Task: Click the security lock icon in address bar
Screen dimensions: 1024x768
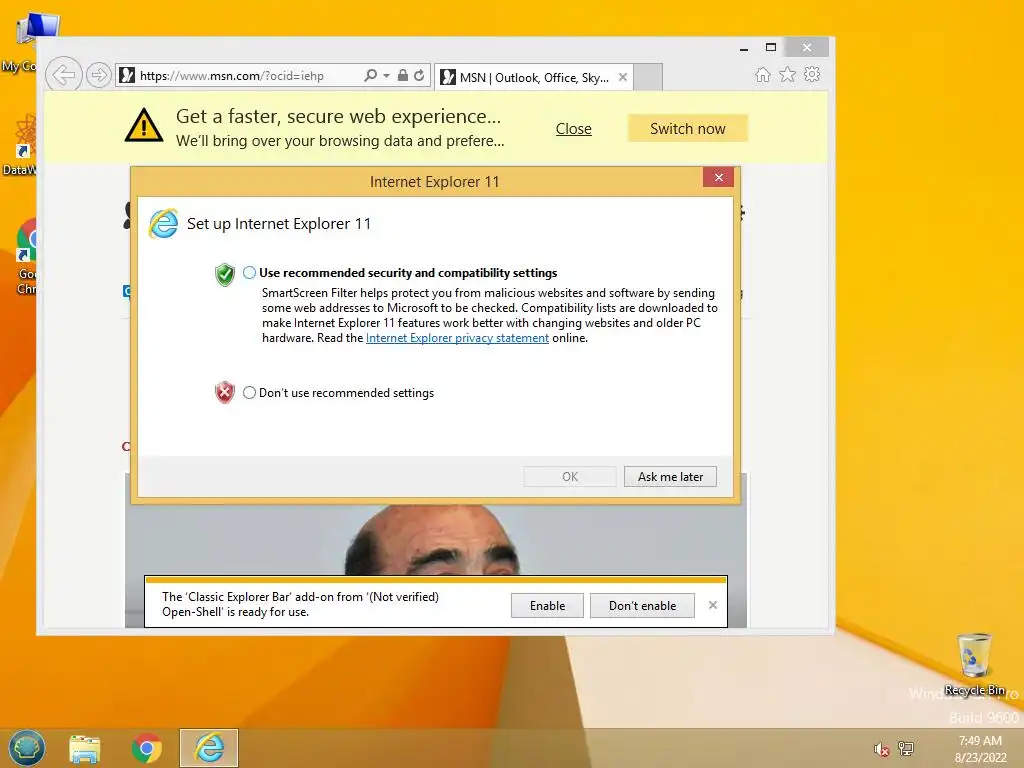Action: 403,75
